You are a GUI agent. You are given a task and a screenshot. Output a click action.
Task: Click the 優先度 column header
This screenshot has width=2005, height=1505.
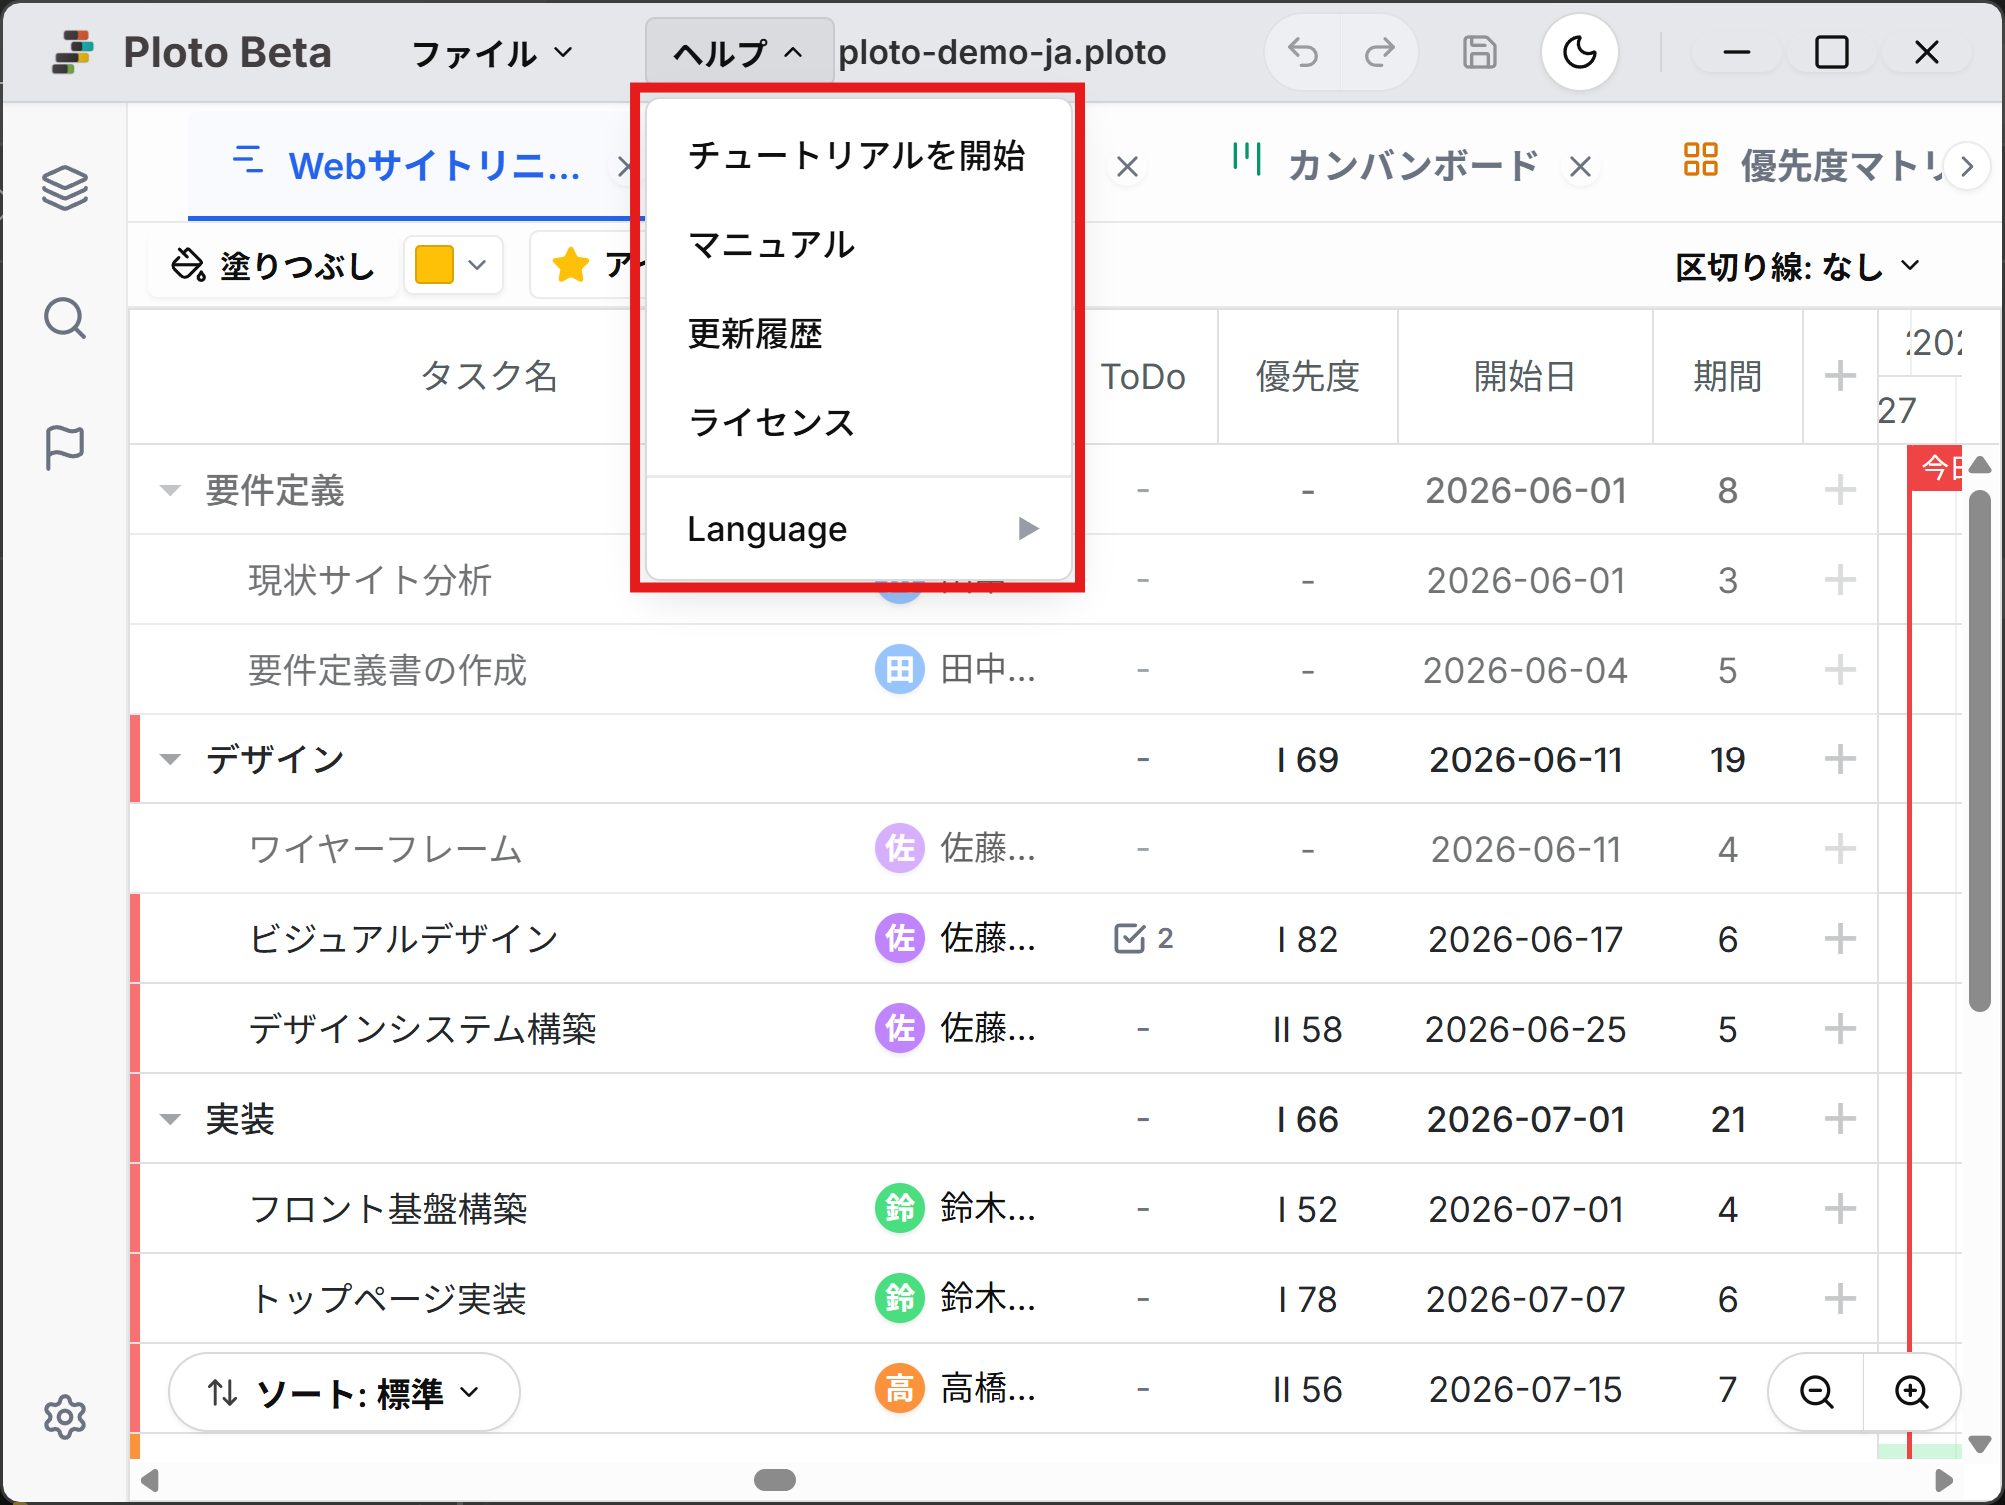click(x=1307, y=376)
